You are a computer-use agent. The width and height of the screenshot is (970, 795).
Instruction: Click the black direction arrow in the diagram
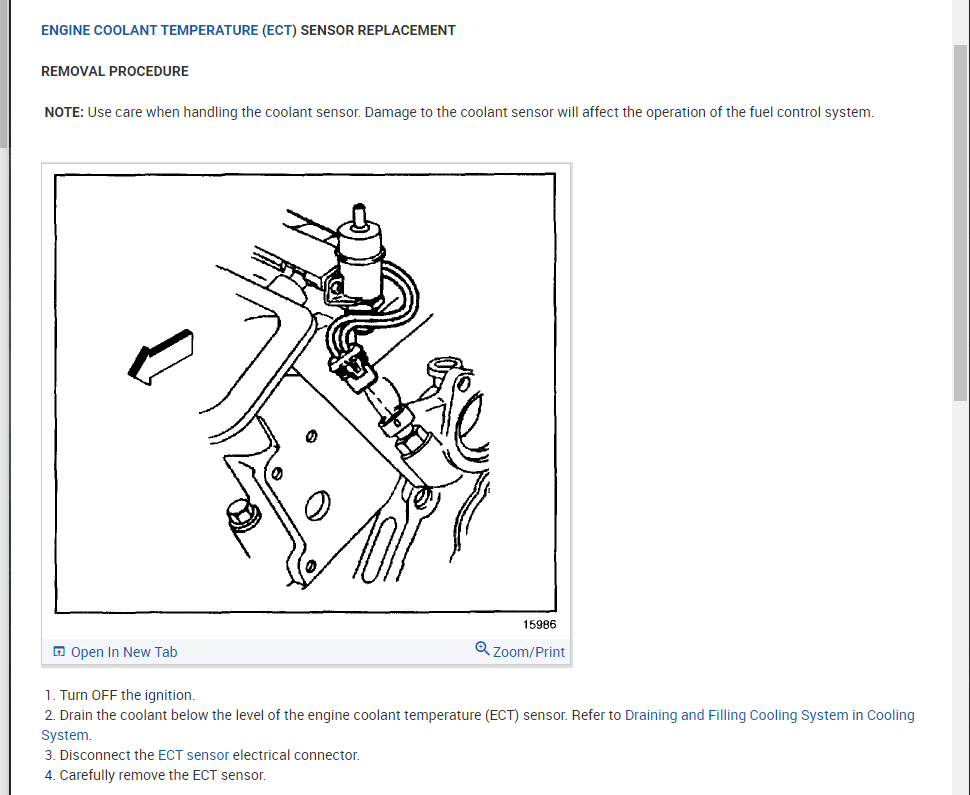(160, 357)
